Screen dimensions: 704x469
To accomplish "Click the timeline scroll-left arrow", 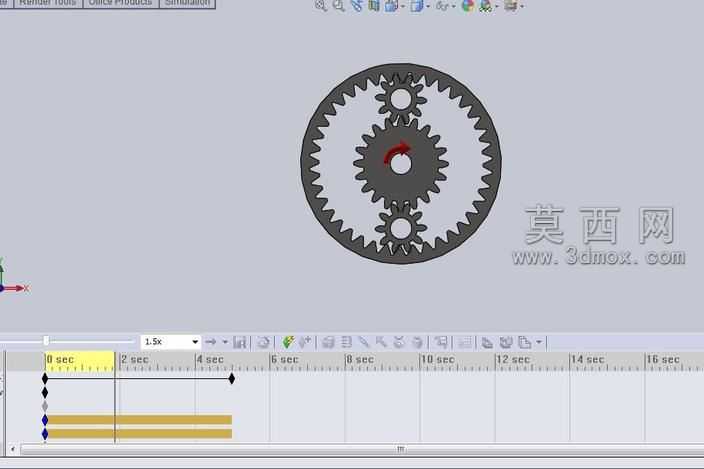I will pyautogui.click(x=13, y=449).
